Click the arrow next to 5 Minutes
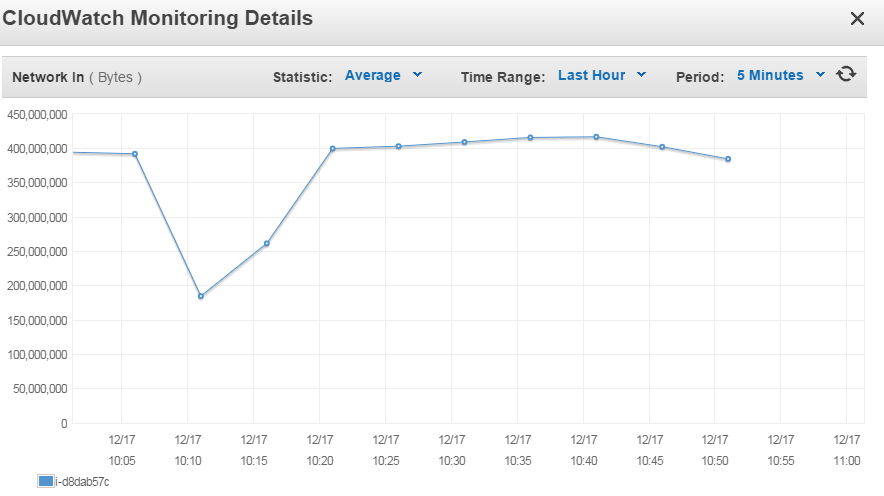 pos(820,74)
